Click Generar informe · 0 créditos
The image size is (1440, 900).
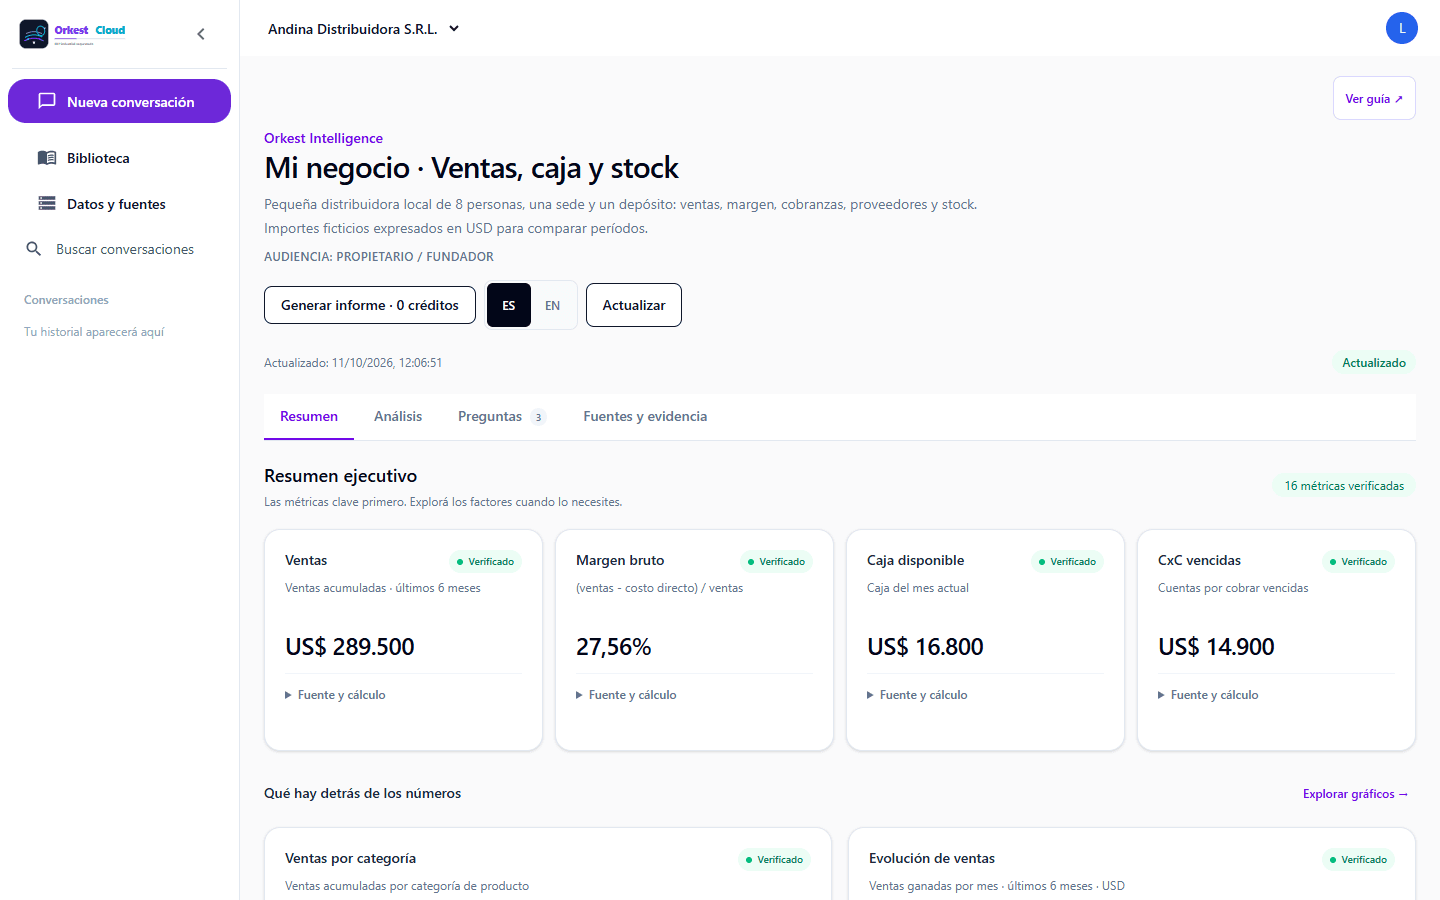[370, 305]
